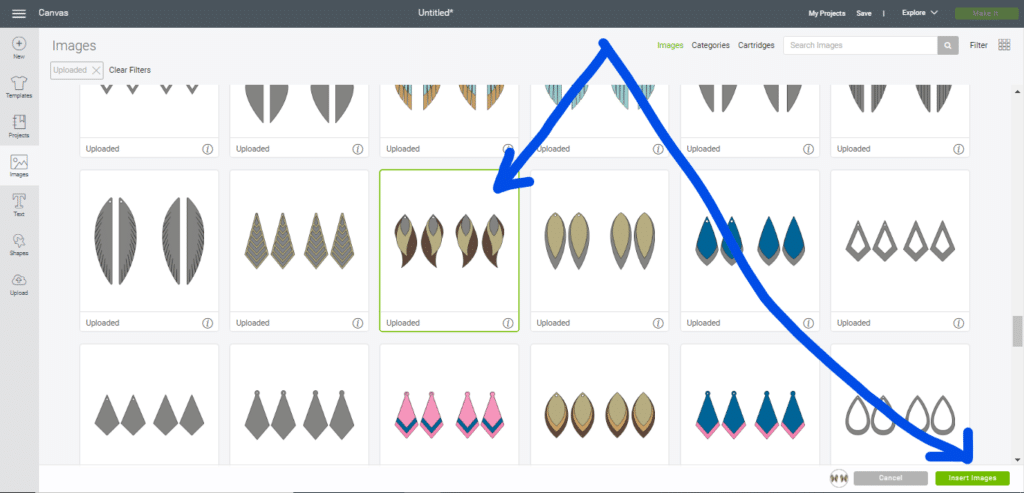Show info for gray half-leaf earrings top row

[x=358, y=149]
